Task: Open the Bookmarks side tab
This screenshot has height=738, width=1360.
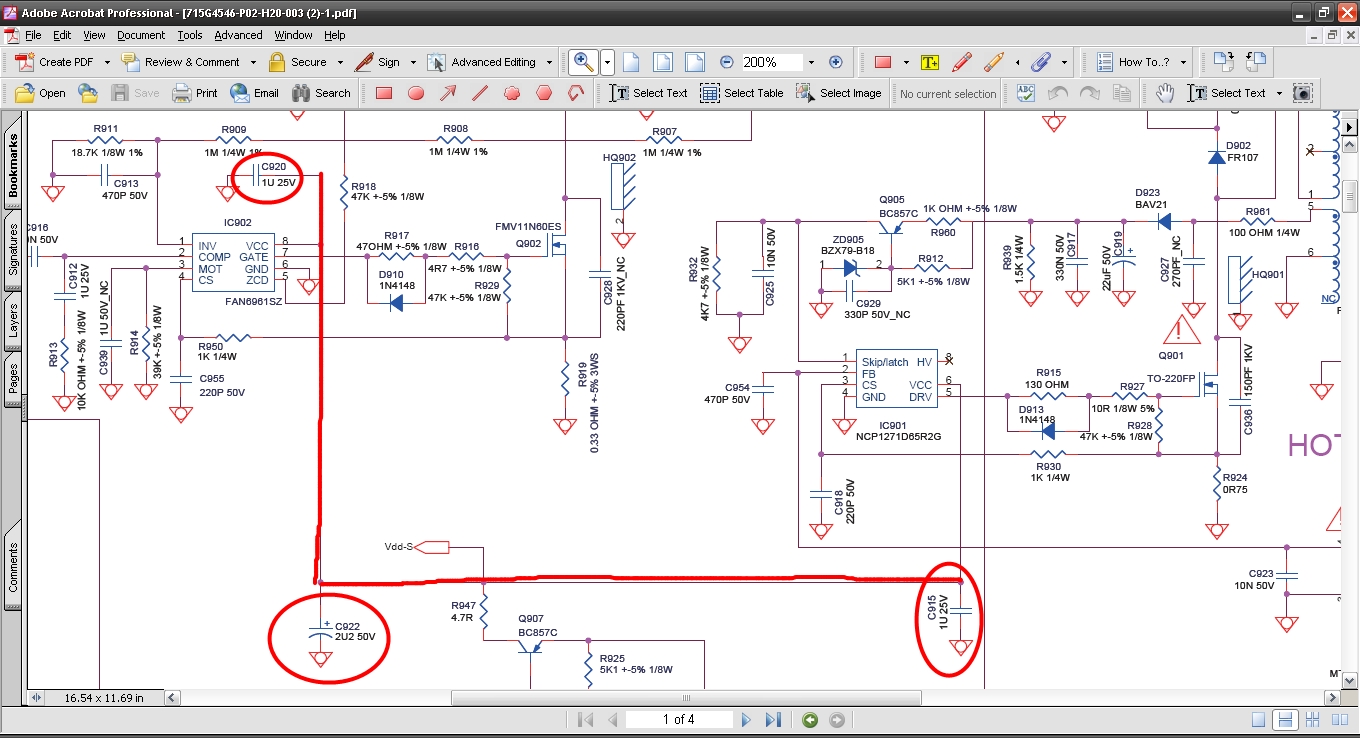Action: pos(13,165)
